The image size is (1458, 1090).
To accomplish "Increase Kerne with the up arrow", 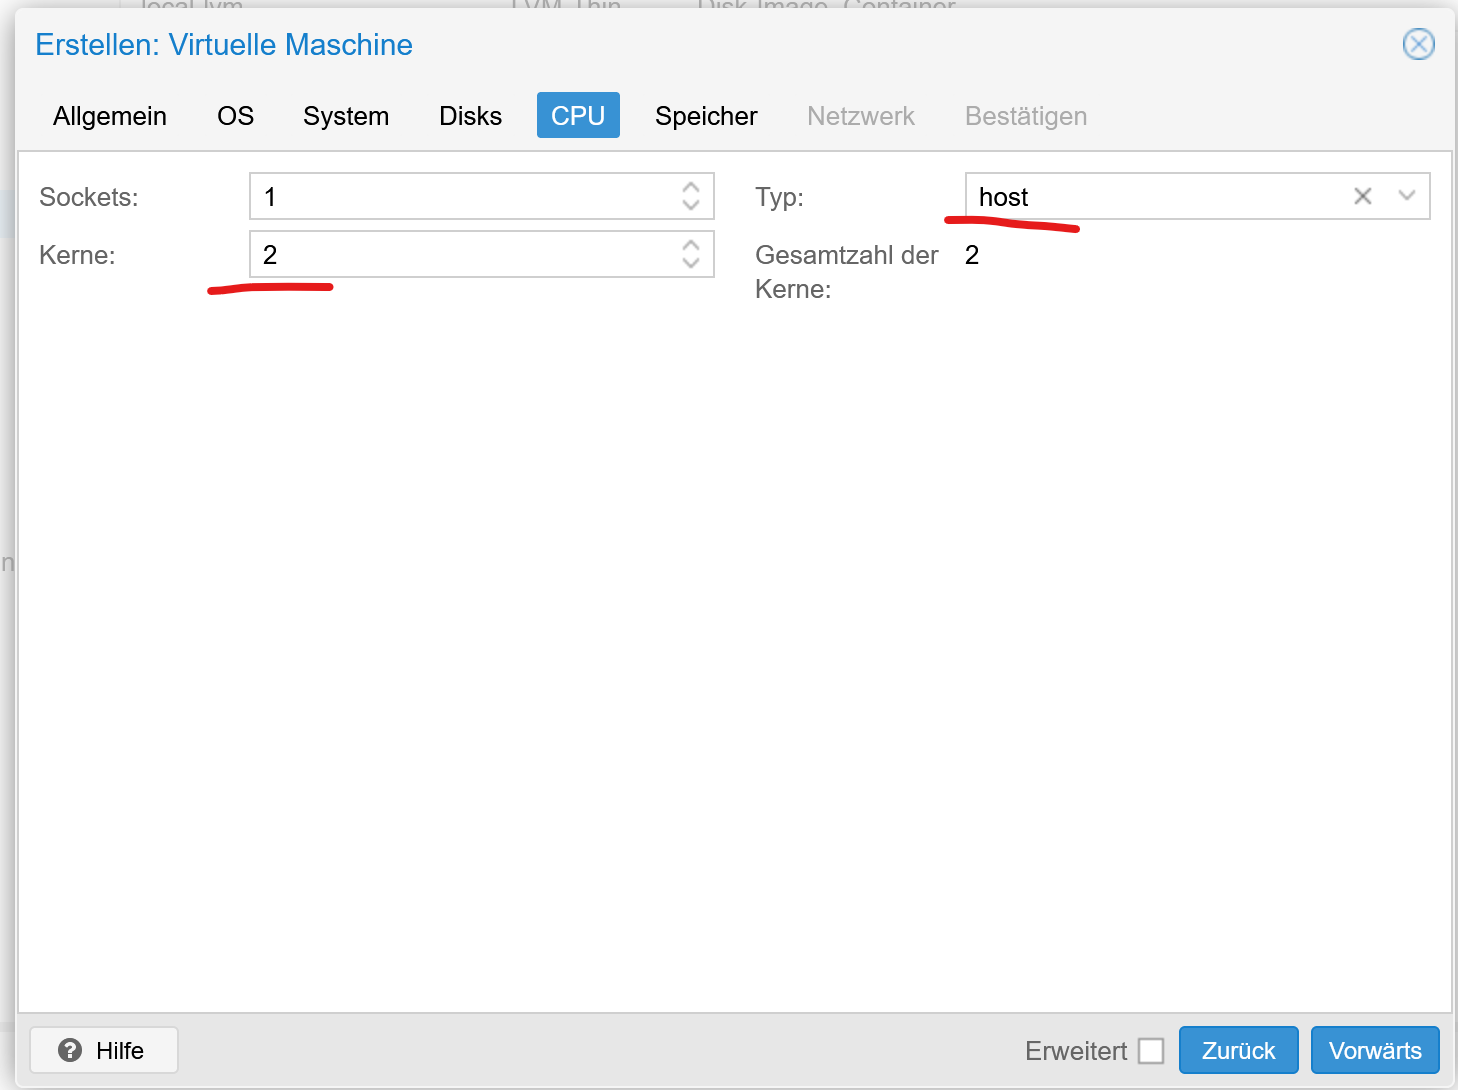I will point(691,244).
